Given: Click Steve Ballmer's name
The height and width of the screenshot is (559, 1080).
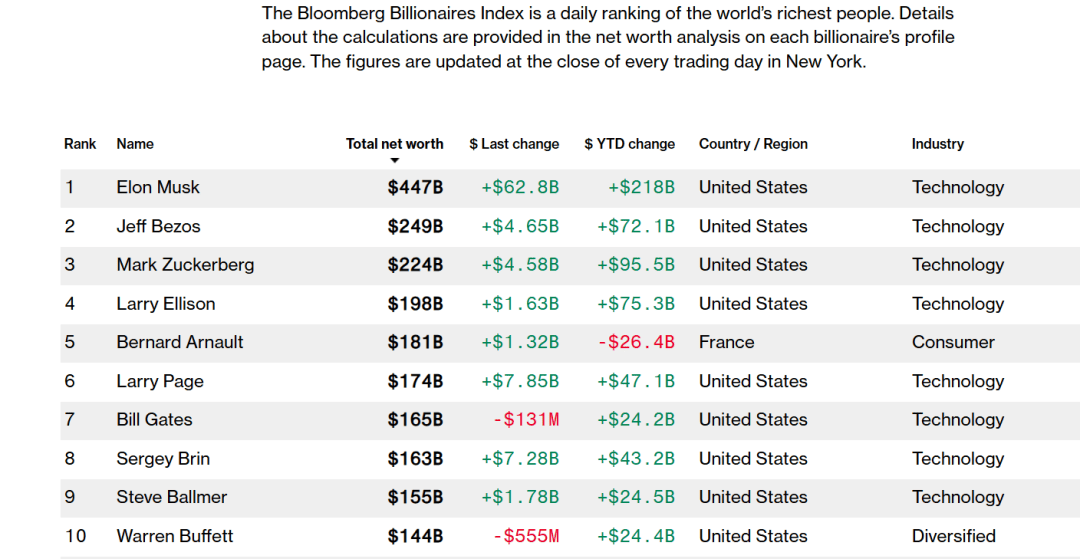Looking at the screenshot, I should click(x=172, y=497).
